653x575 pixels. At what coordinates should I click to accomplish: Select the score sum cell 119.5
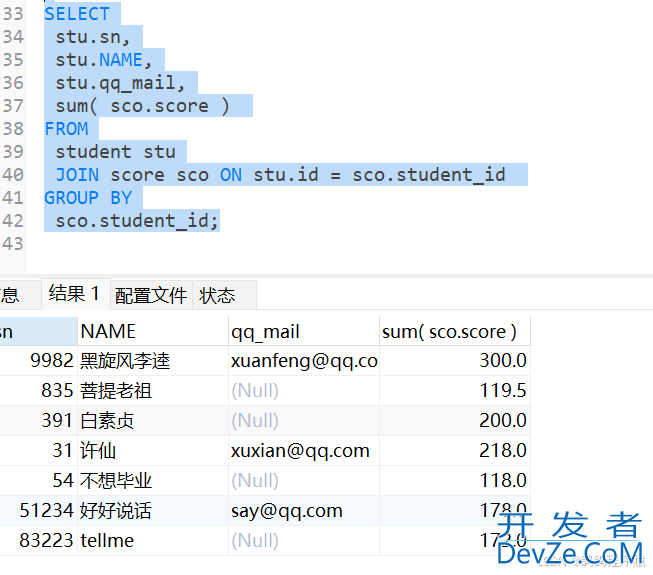(455, 391)
